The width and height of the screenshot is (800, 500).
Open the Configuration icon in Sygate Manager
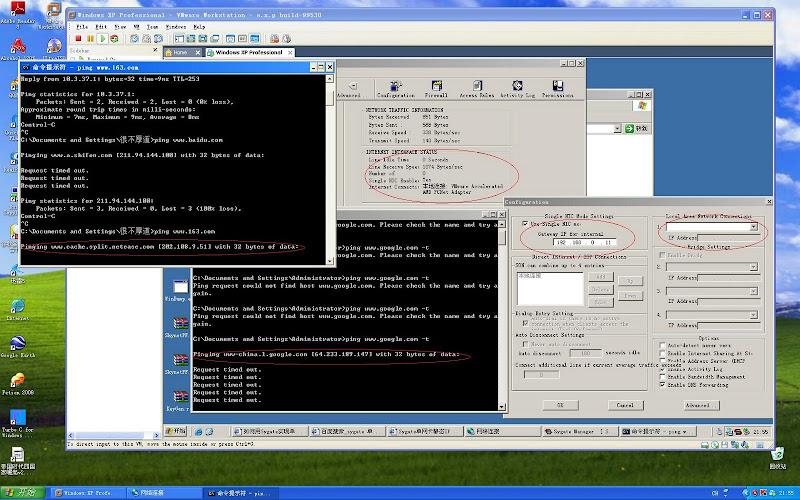[395, 89]
